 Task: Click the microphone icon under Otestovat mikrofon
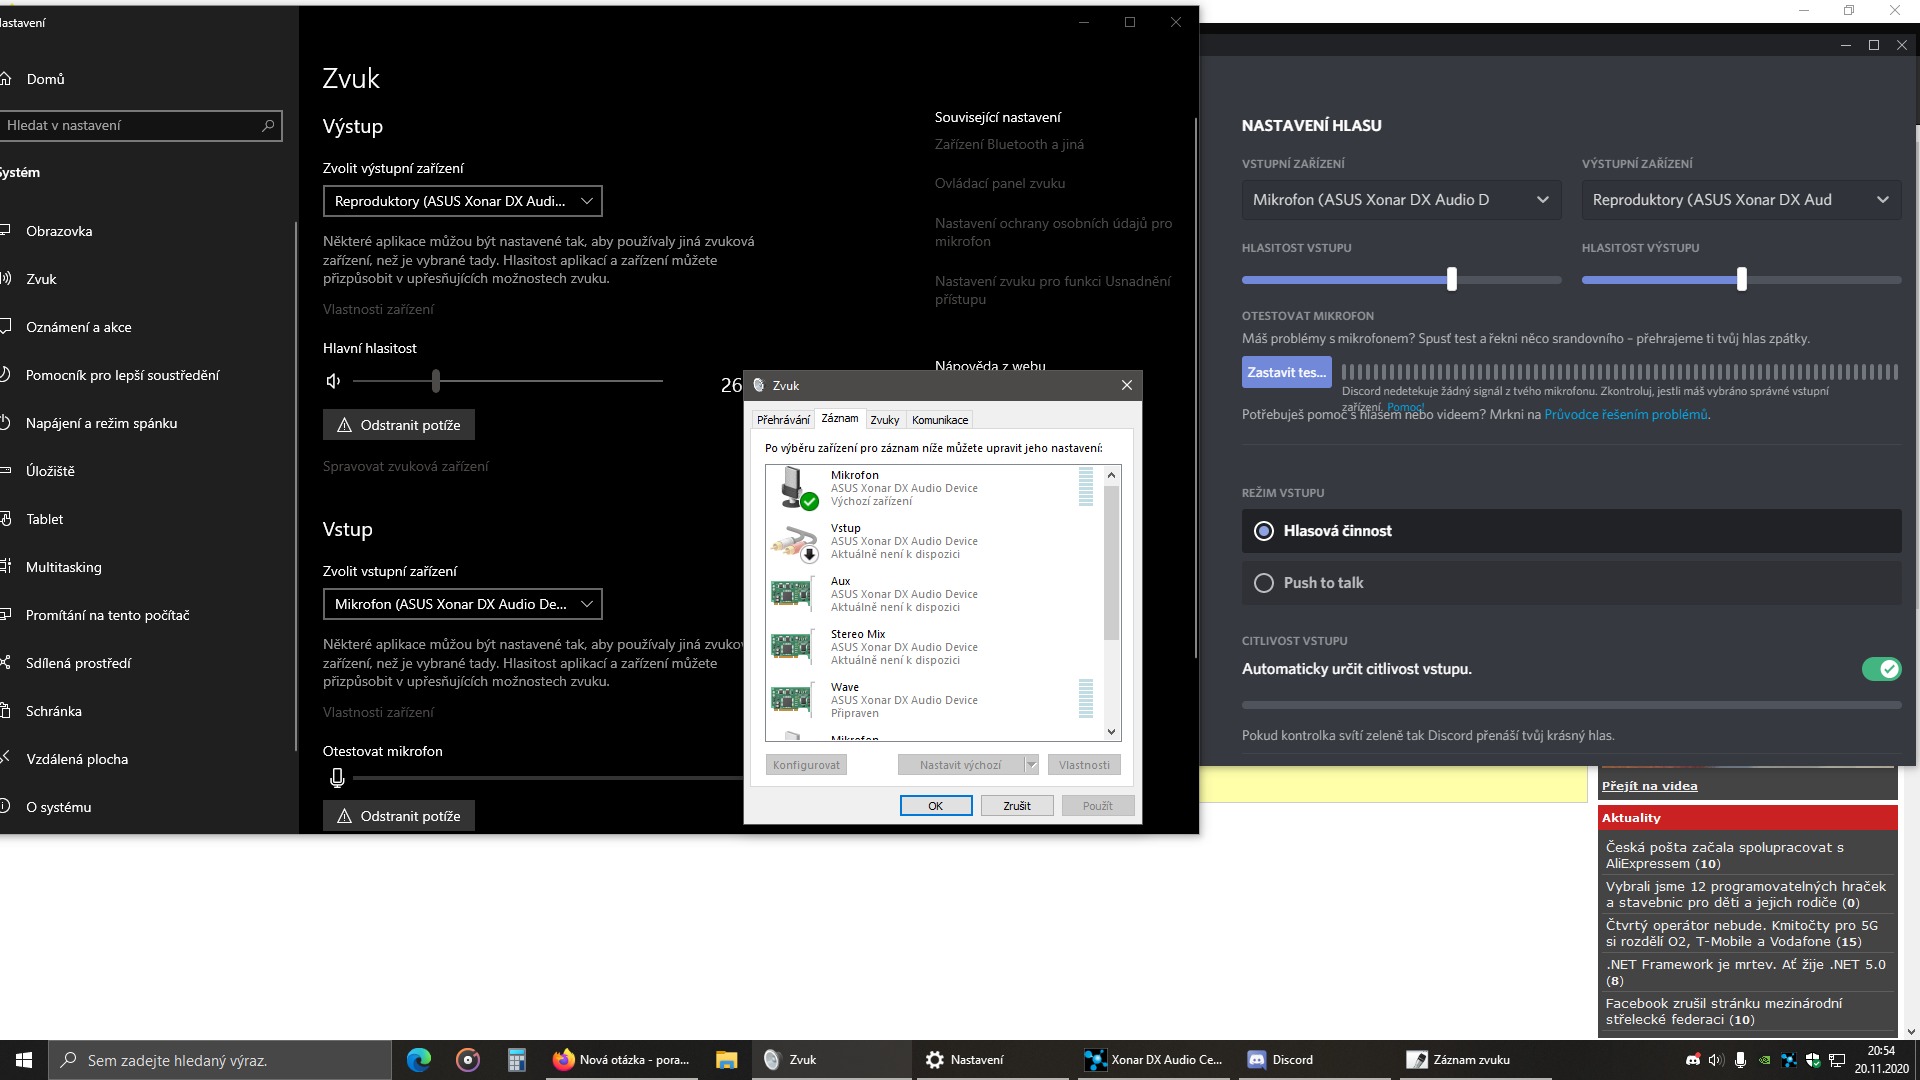pos(337,777)
